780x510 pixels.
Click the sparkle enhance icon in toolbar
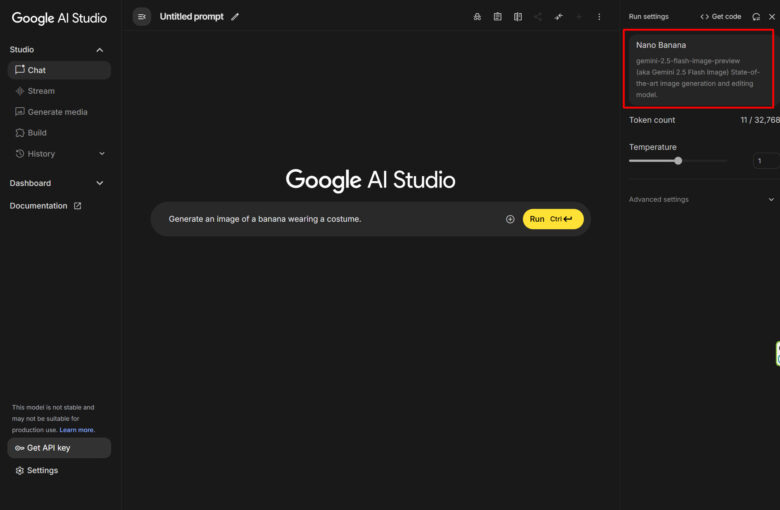pos(559,17)
